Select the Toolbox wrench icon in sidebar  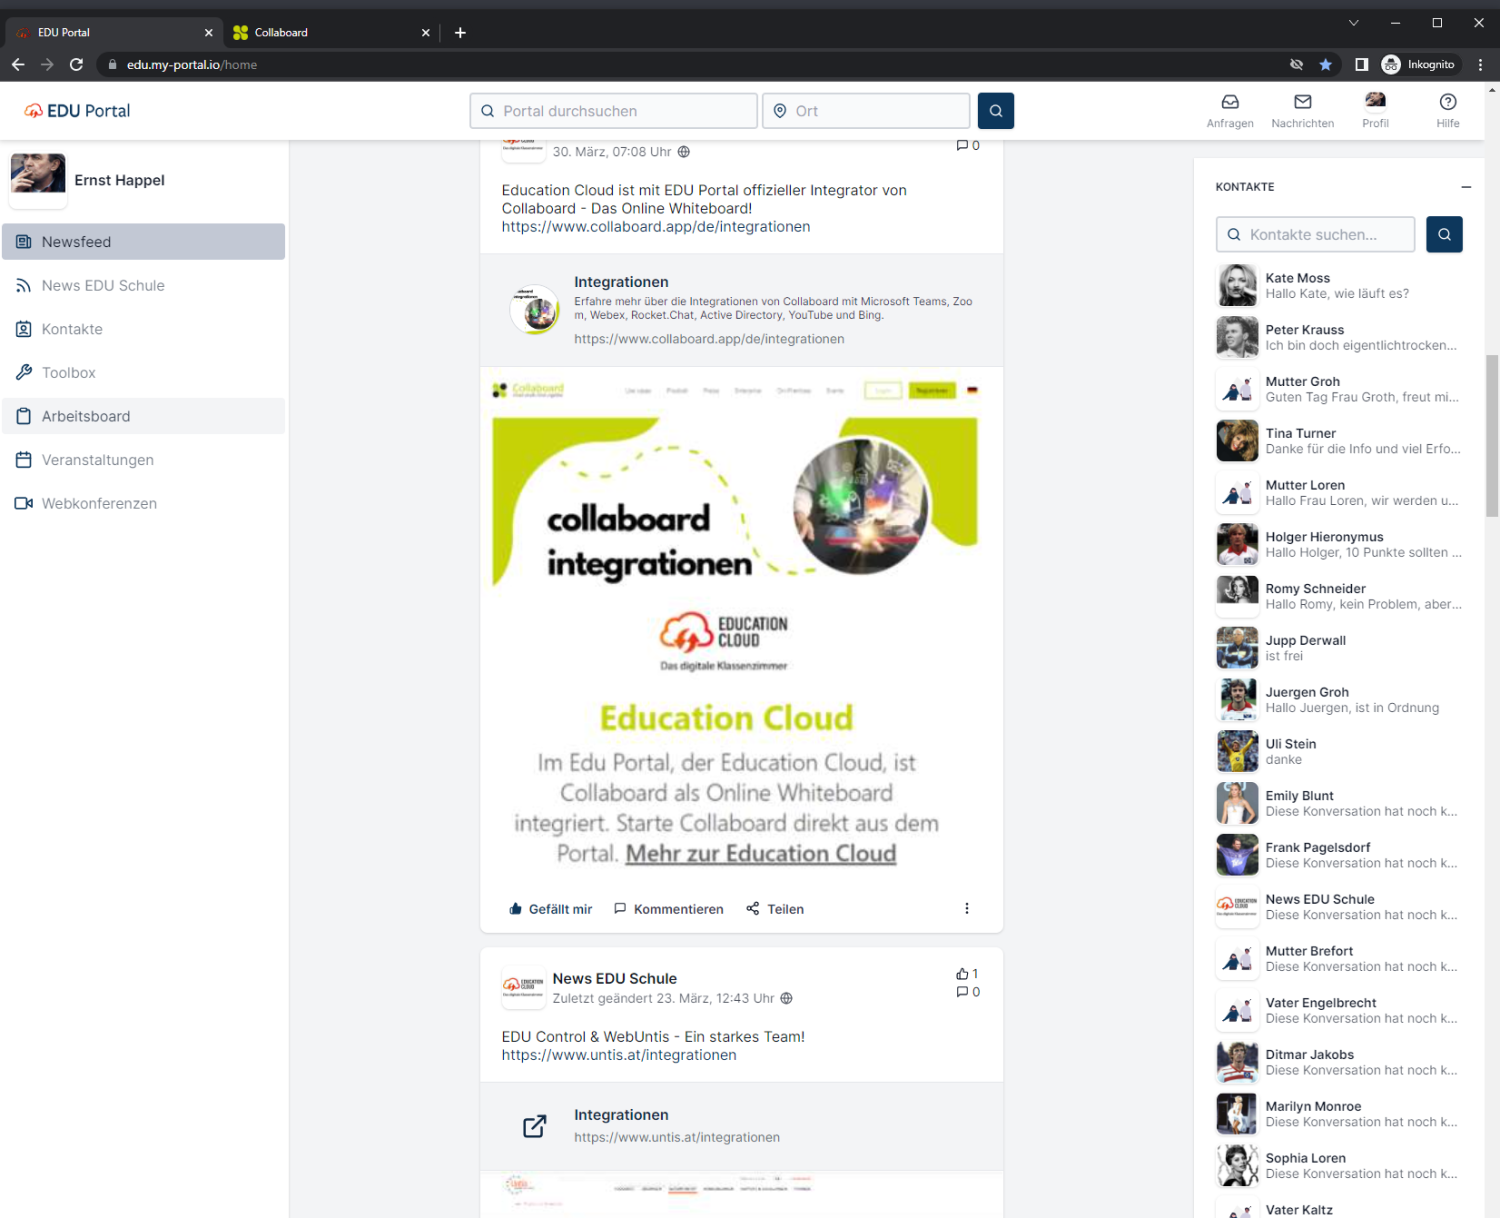pyautogui.click(x=24, y=372)
